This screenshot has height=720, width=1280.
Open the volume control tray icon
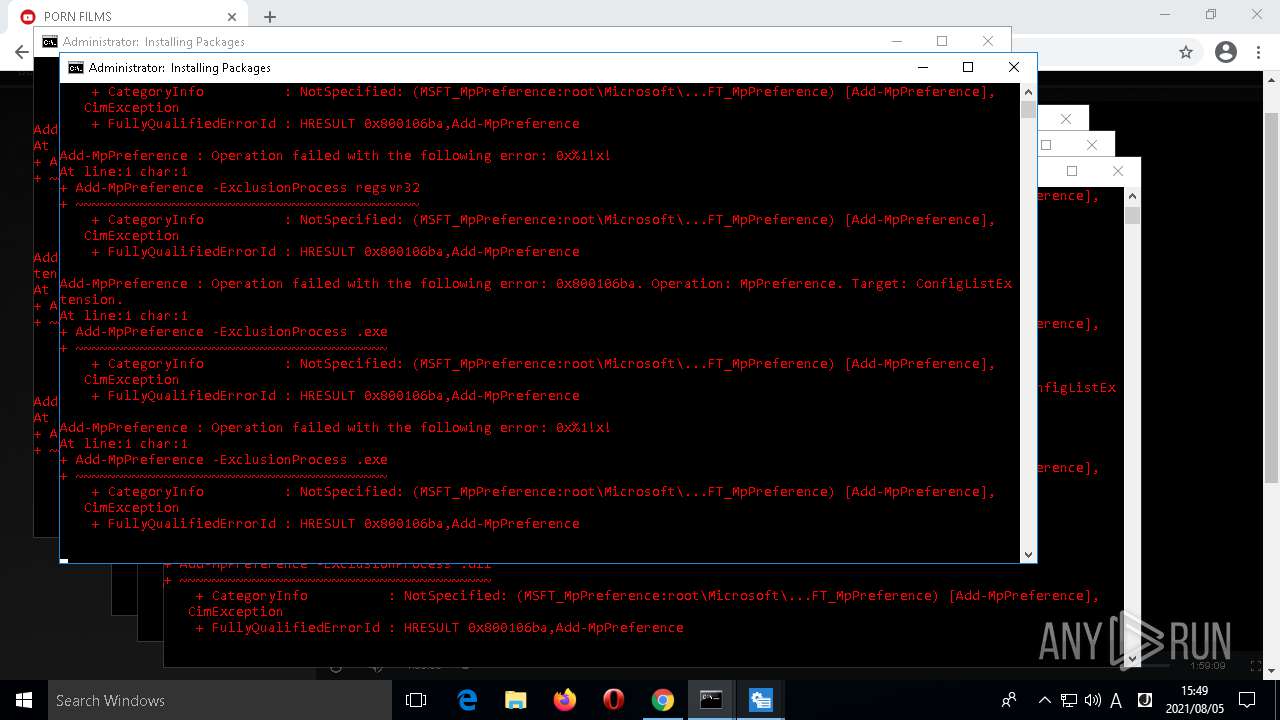(x=1092, y=700)
